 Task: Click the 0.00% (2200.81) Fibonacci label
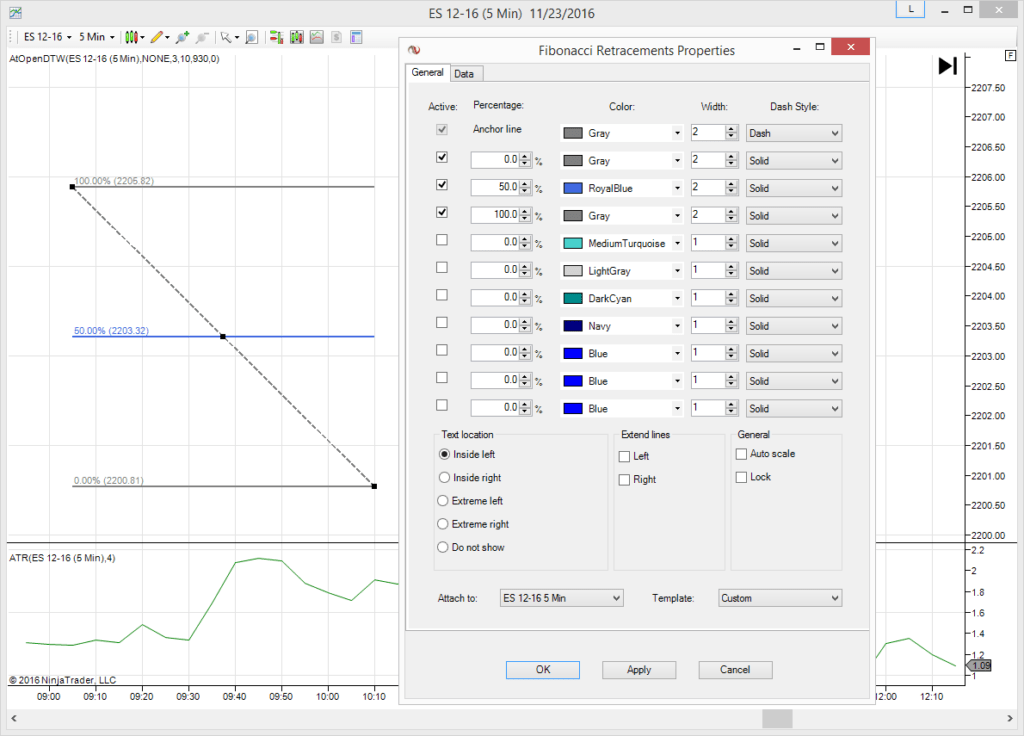108,481
